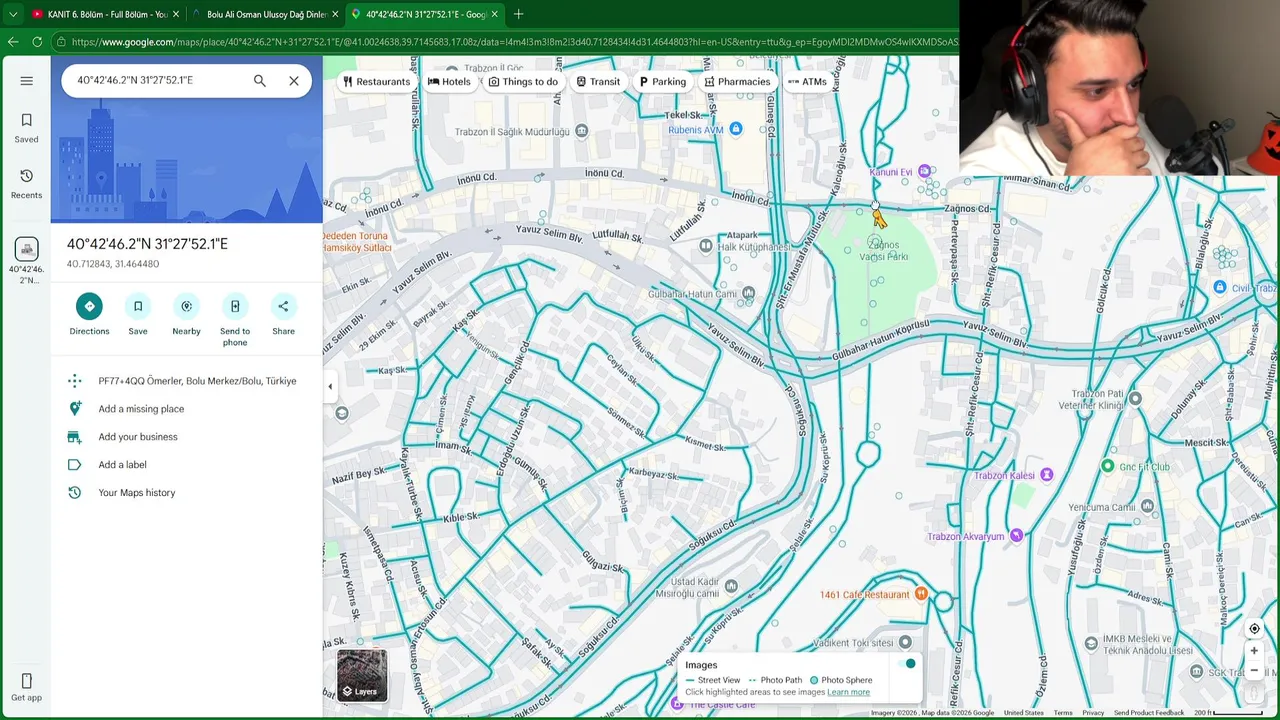Screen dimensions: 1280x720
Task: Reload the page
Action: [38, 42]
